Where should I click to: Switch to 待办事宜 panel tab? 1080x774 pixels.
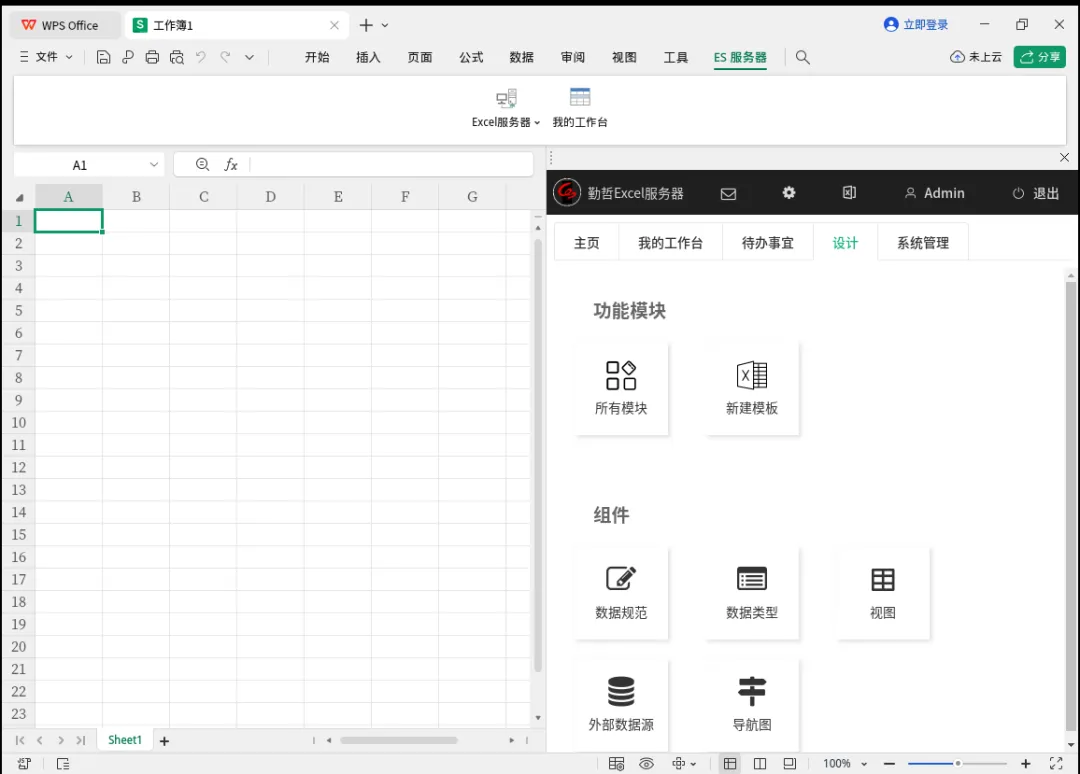coord(767,243)
